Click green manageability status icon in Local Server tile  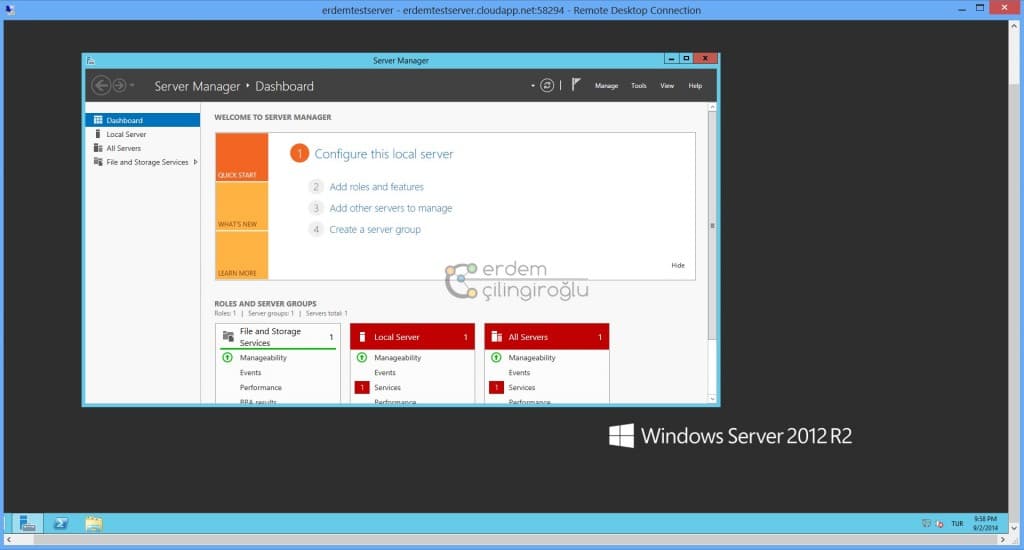362,357
